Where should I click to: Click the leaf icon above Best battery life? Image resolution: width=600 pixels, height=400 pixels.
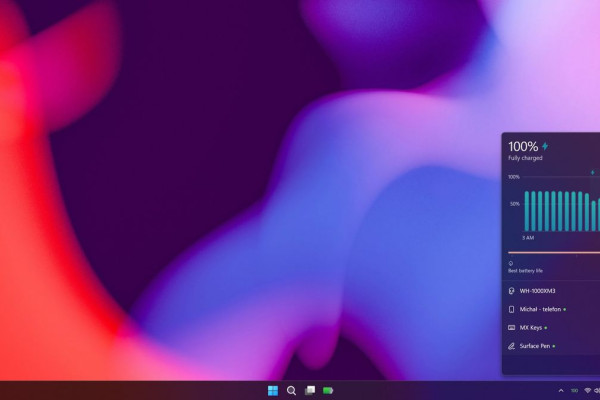click(511, 263)
